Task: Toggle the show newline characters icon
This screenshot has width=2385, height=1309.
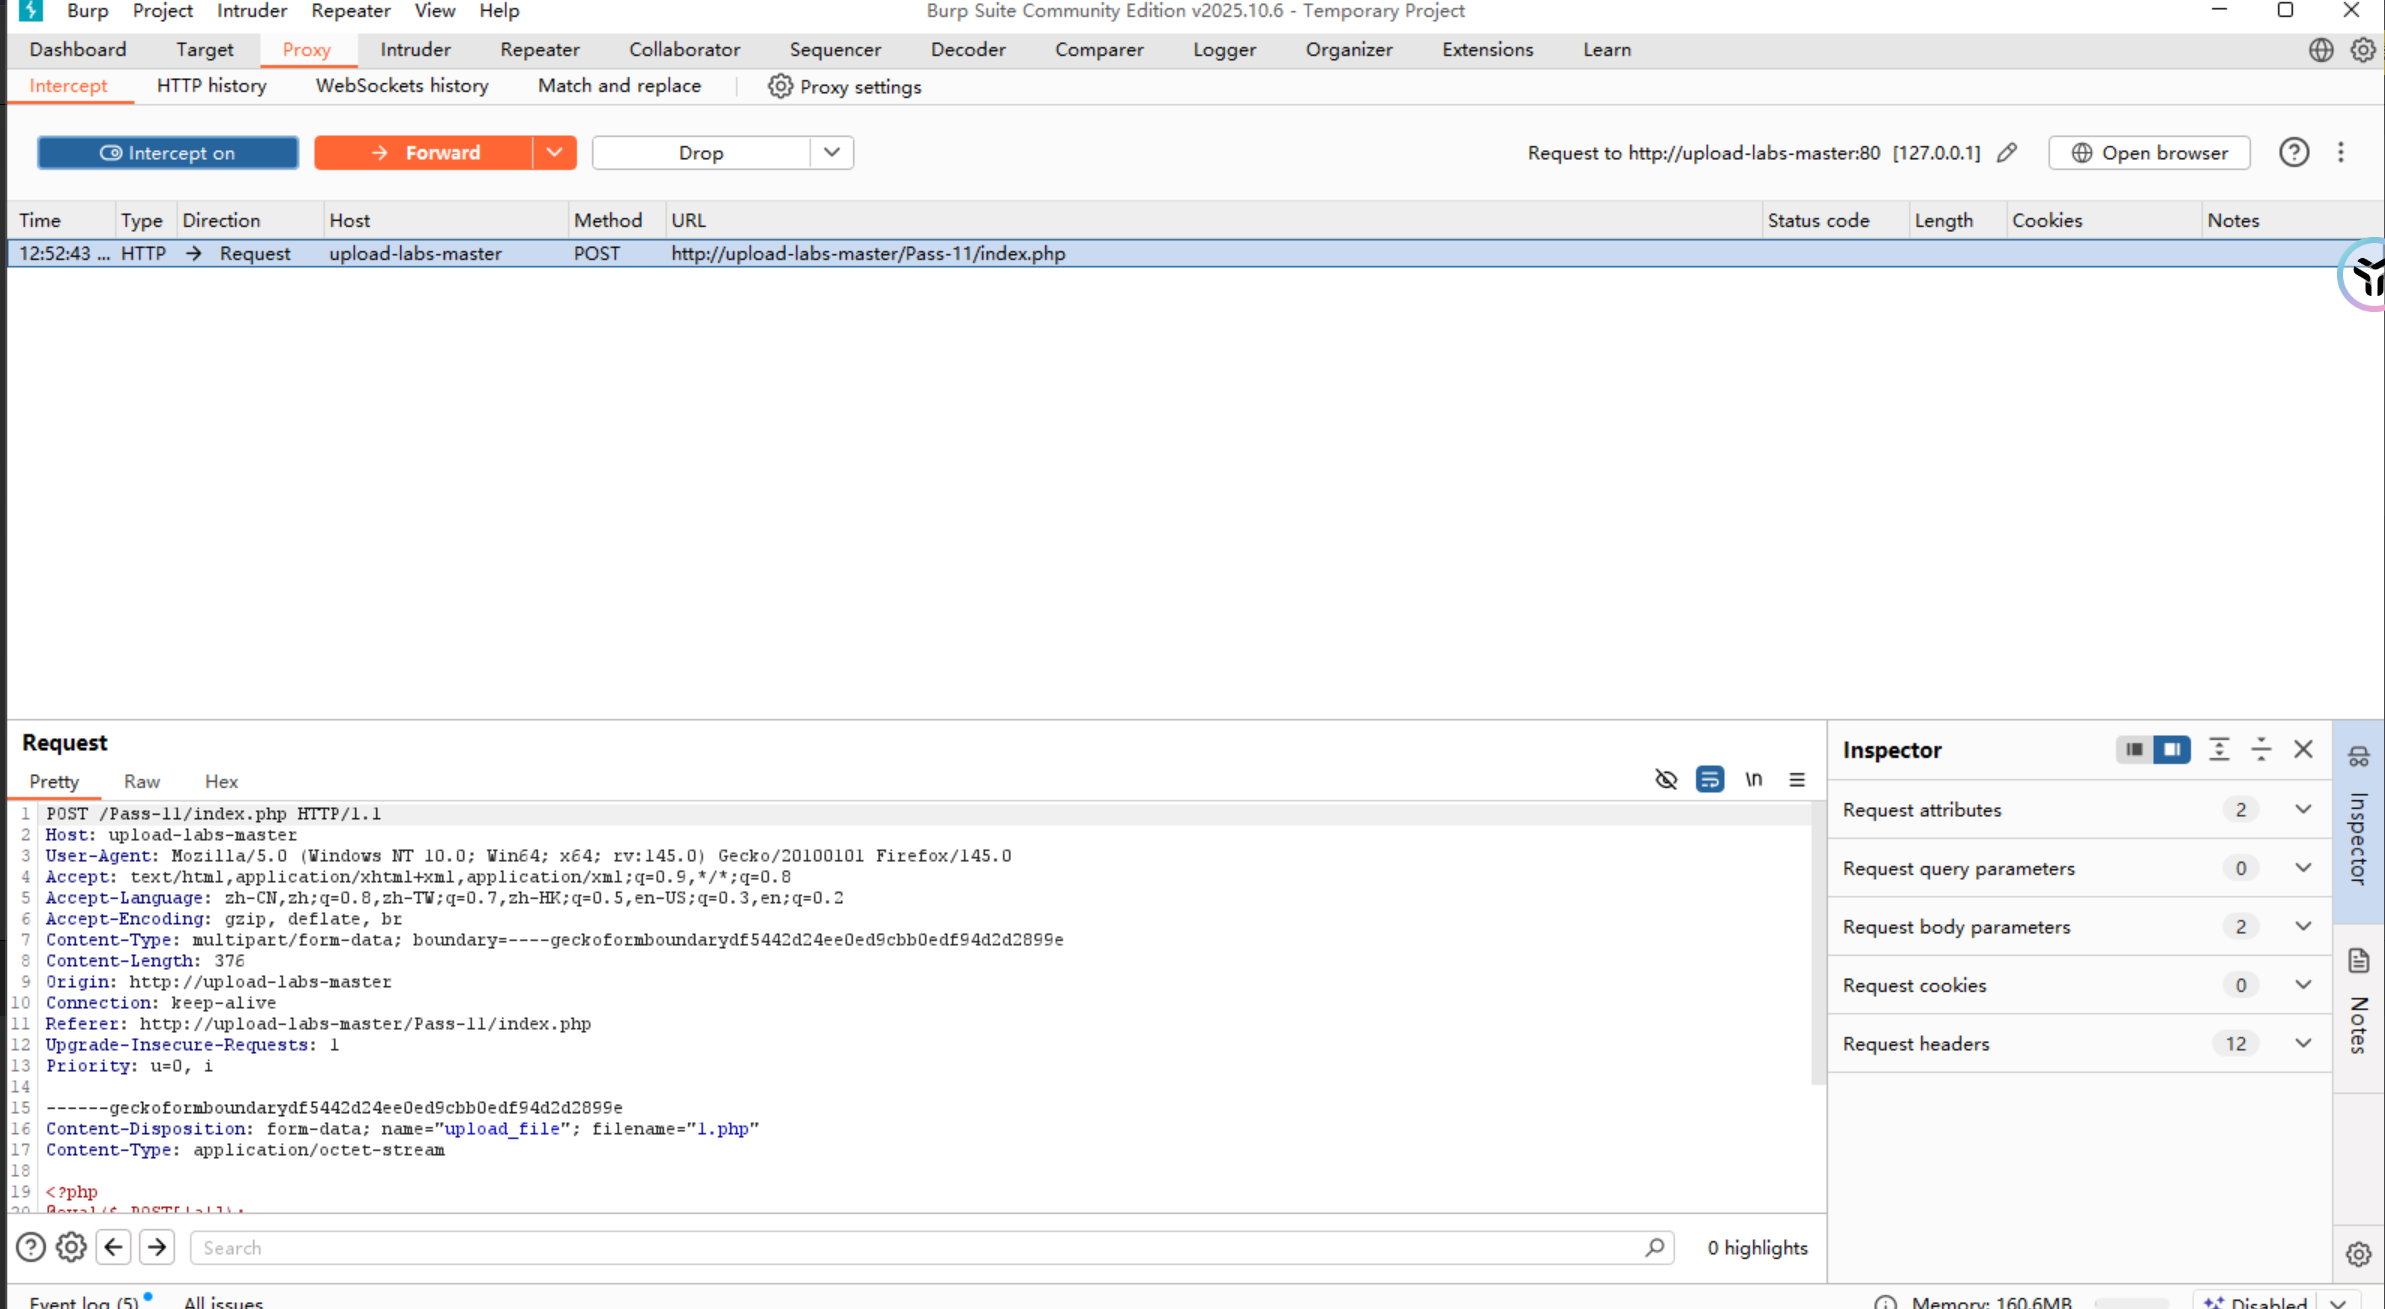Action: pyautogui.click(x=1753, y=779)
